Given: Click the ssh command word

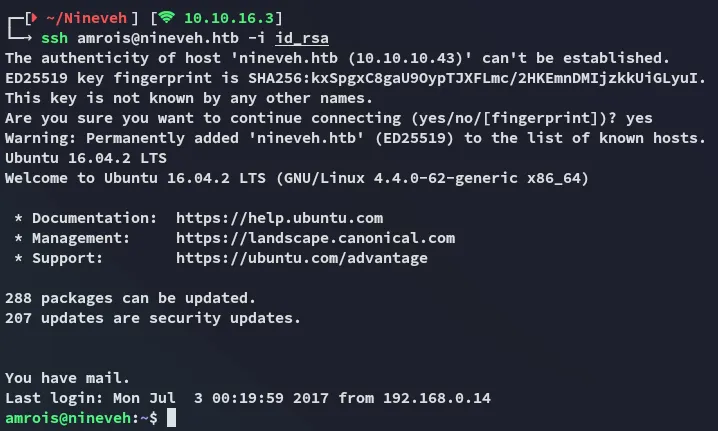Looking at the screenshot, I should pos(56,38).
